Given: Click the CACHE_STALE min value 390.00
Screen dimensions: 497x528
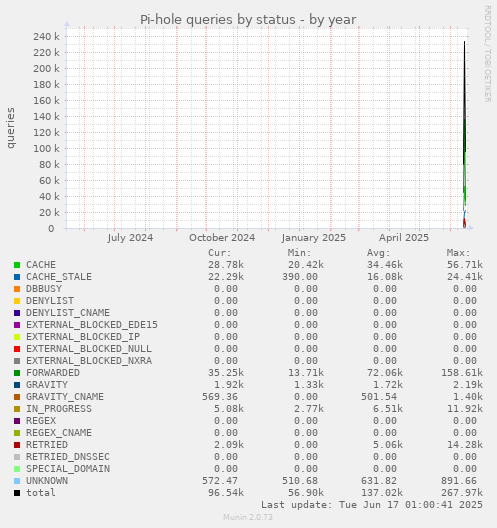Looking at the screenshot, I should (x=300, y=277).
